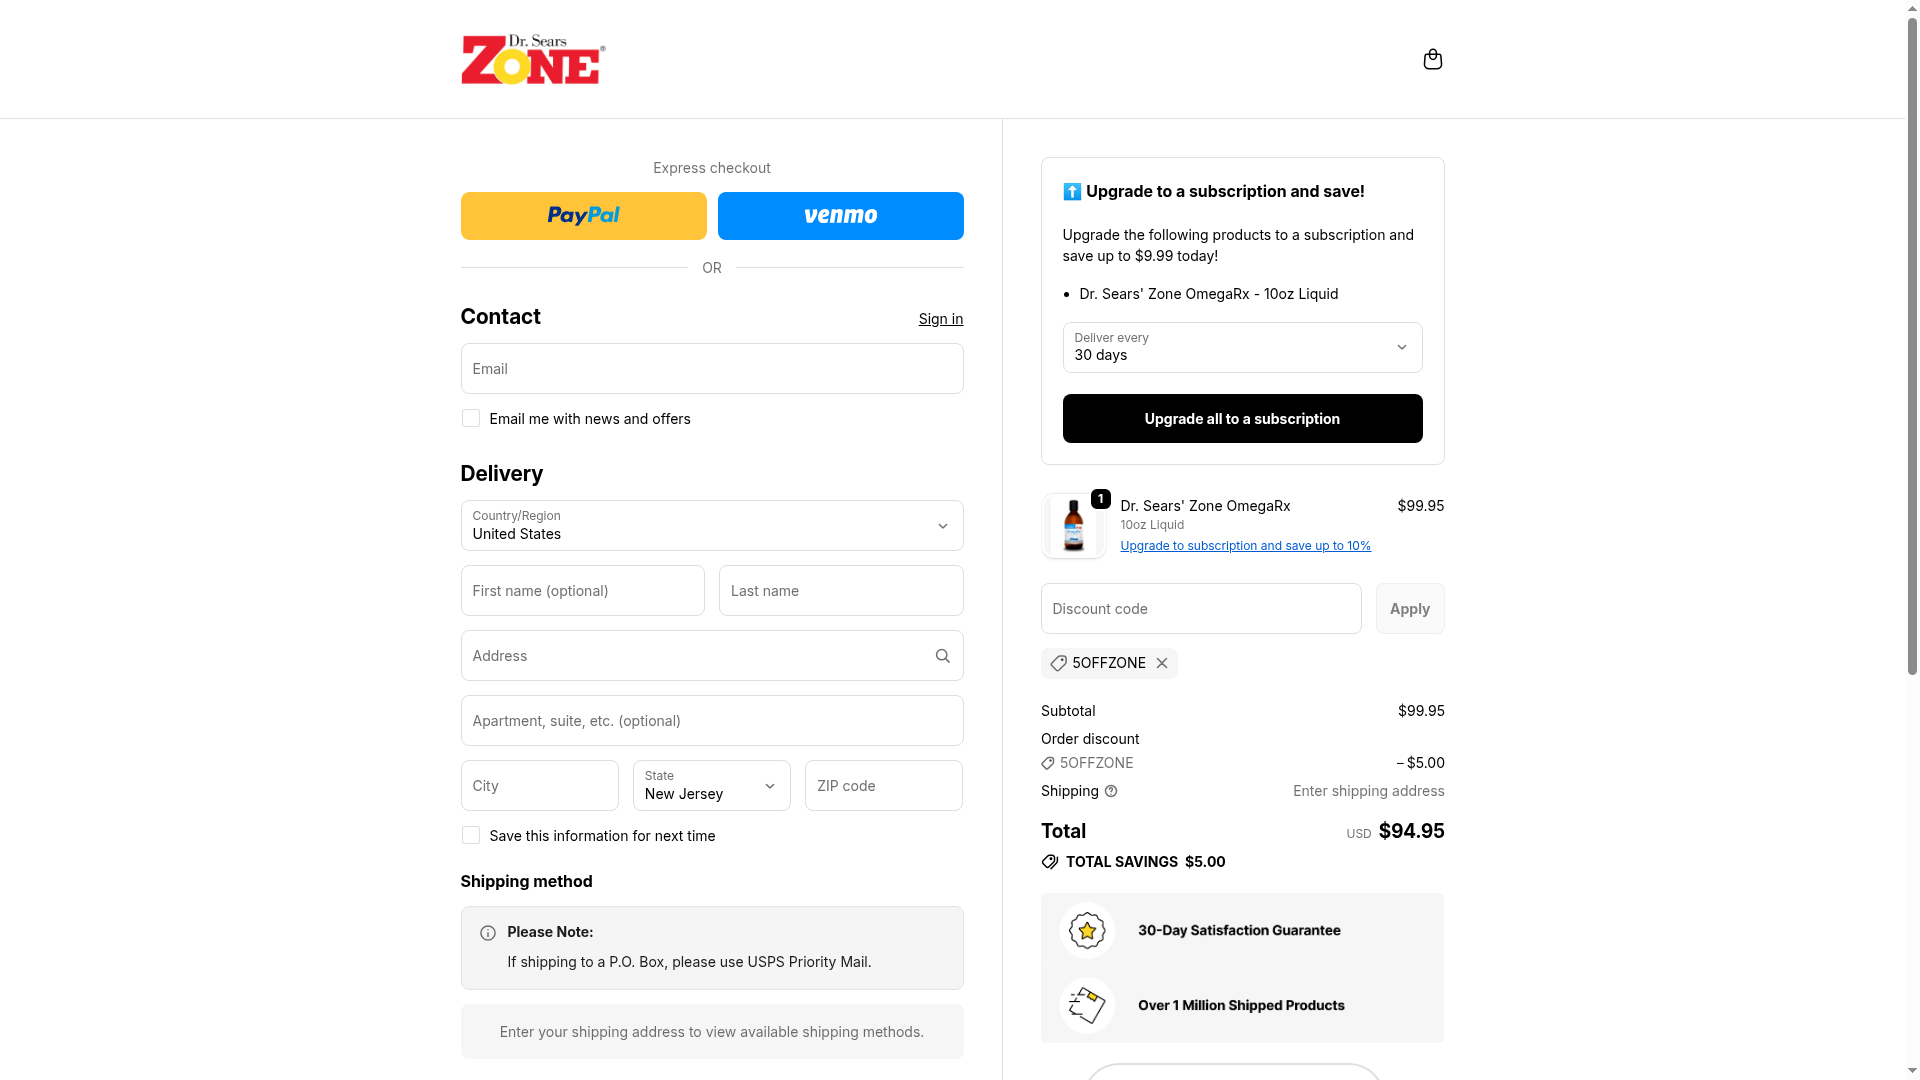Open the Sign in link
This screenshot has width=1920, height=1080.
click(x=940, y=319)
